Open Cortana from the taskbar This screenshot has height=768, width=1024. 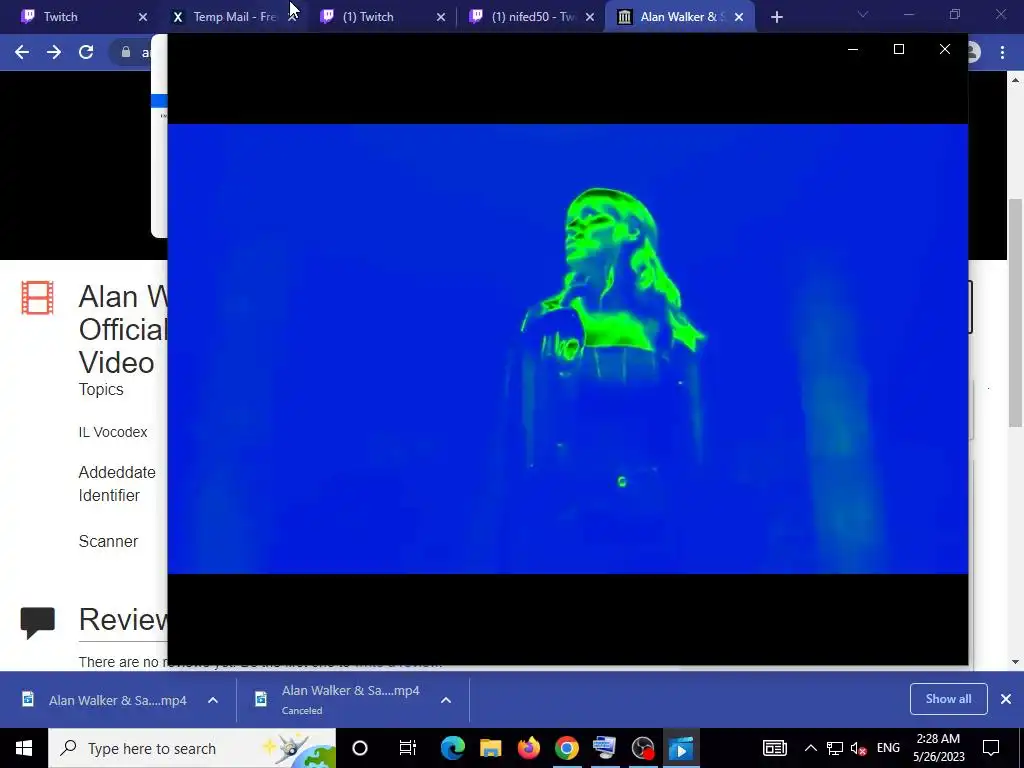click(x=360, y=748)
